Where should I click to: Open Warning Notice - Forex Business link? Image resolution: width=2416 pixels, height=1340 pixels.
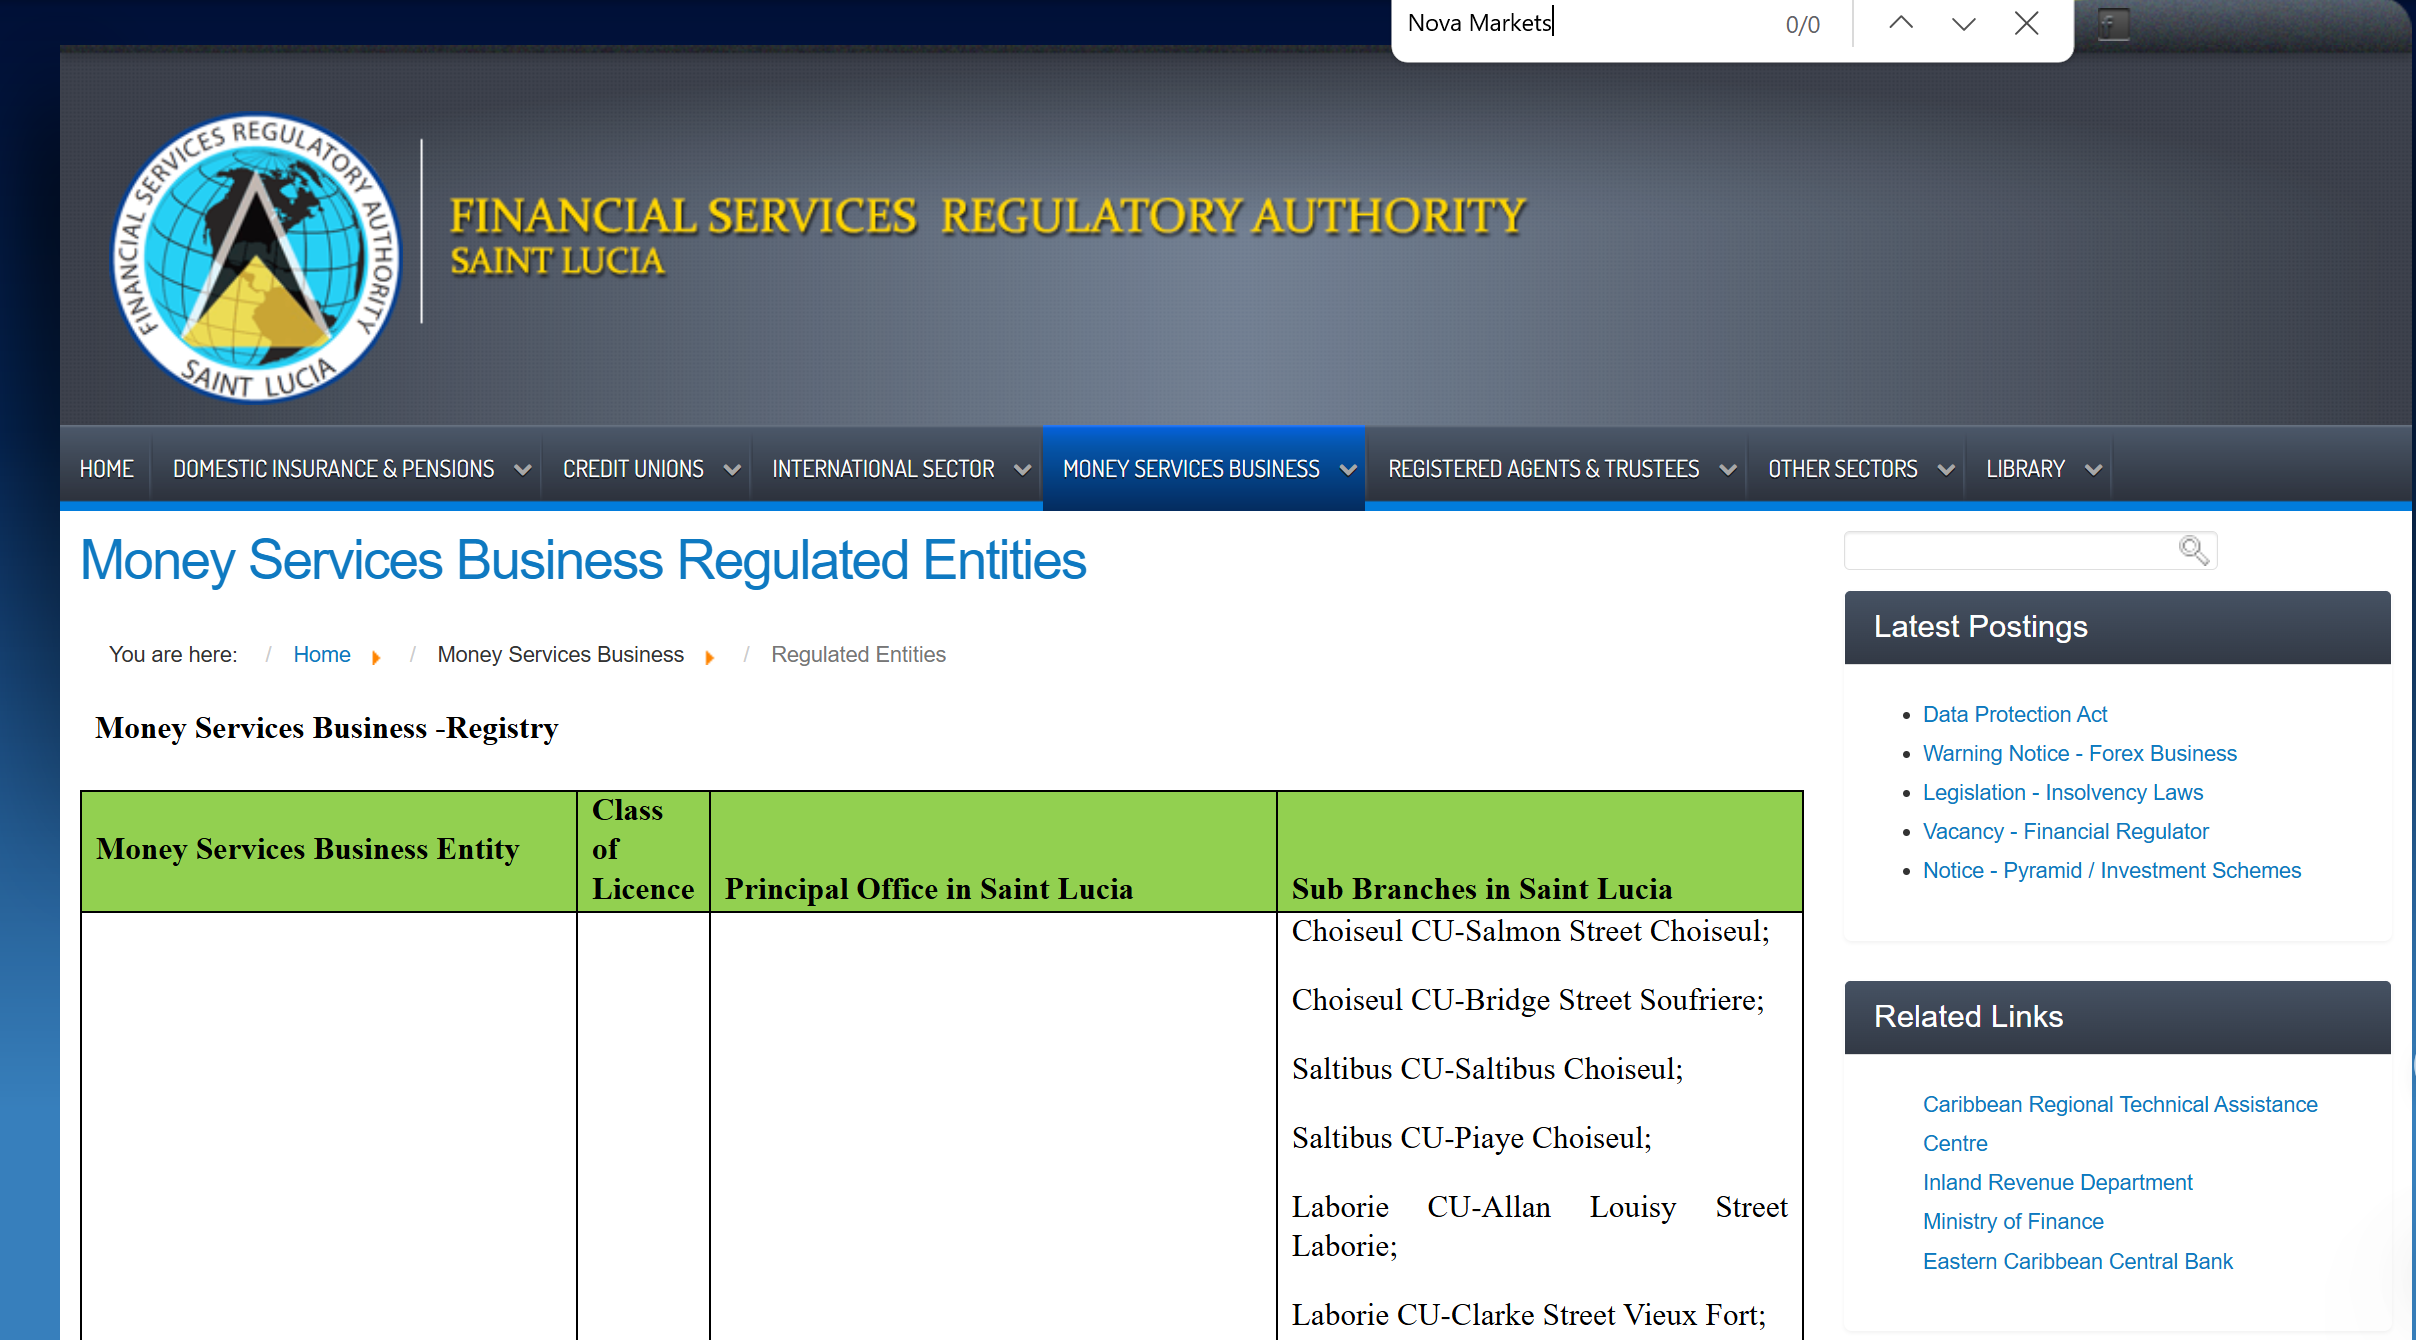[x=2079, y=753]
